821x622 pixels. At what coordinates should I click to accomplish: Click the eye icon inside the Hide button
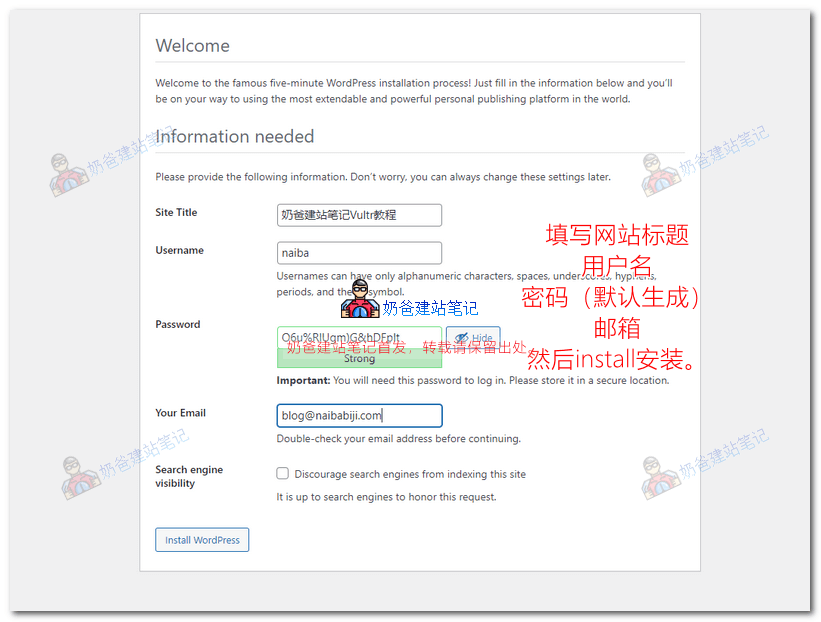pyautogui.click(x=462, y=338)
